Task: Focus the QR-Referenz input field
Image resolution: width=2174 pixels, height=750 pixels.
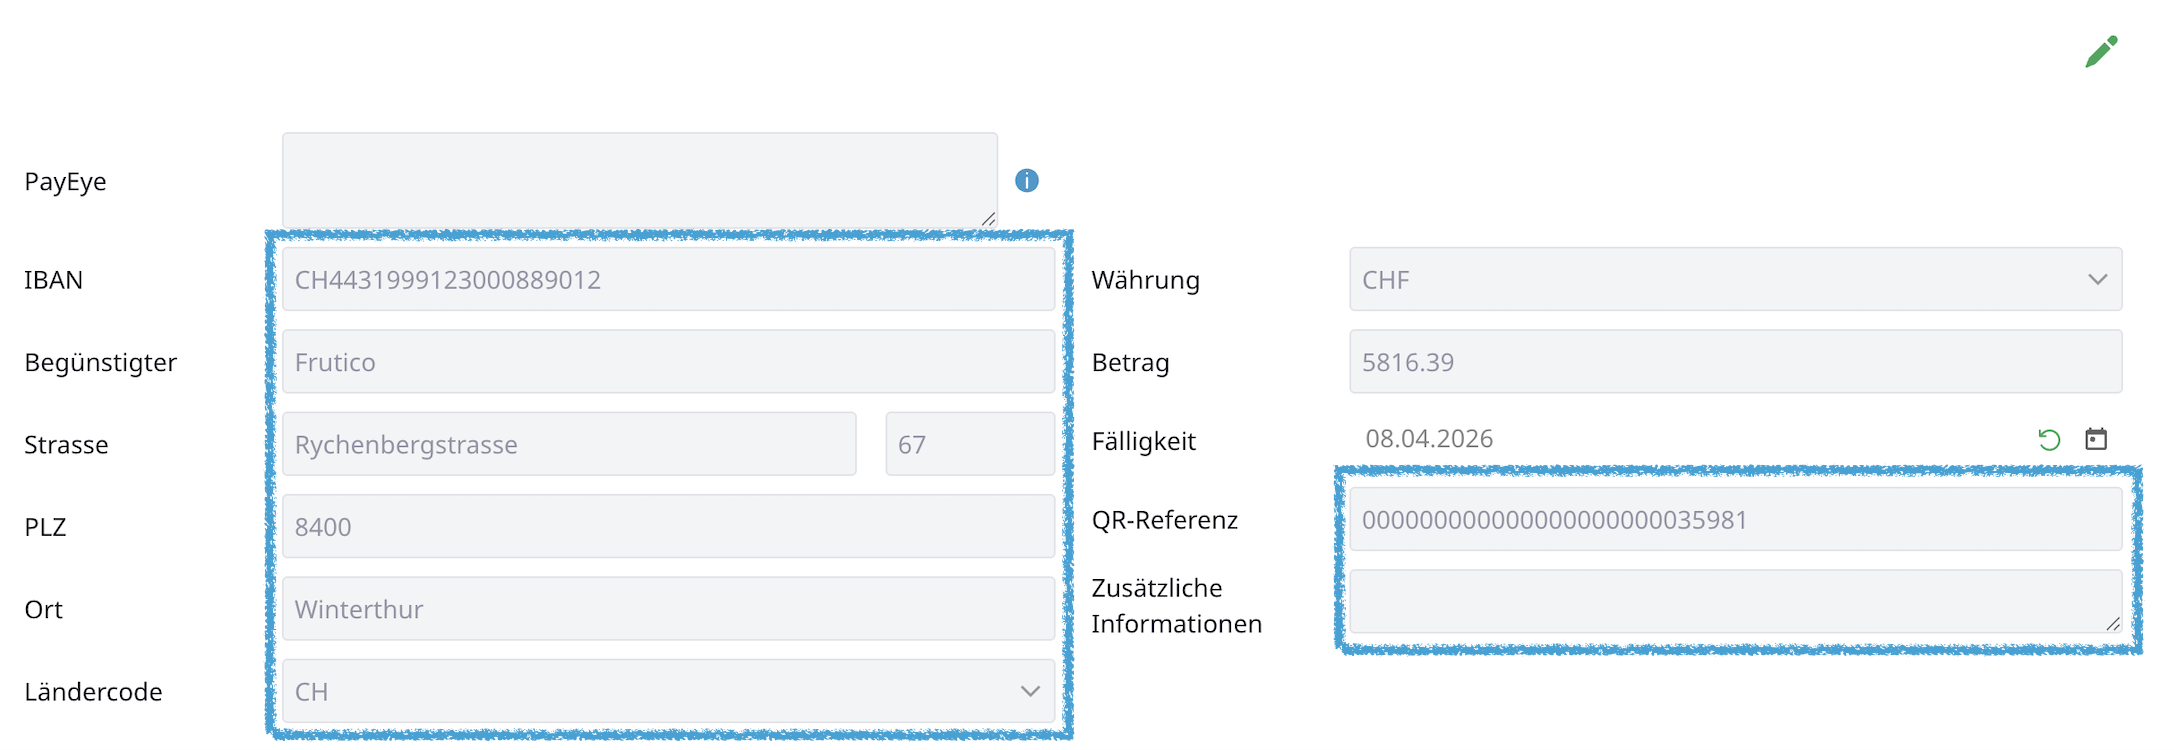Action: tap(1734, 520)
